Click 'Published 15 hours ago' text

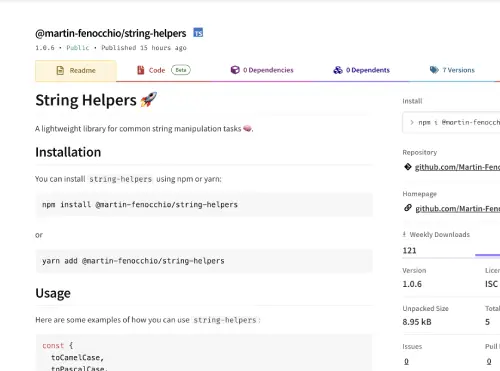(x=144, y=48)
